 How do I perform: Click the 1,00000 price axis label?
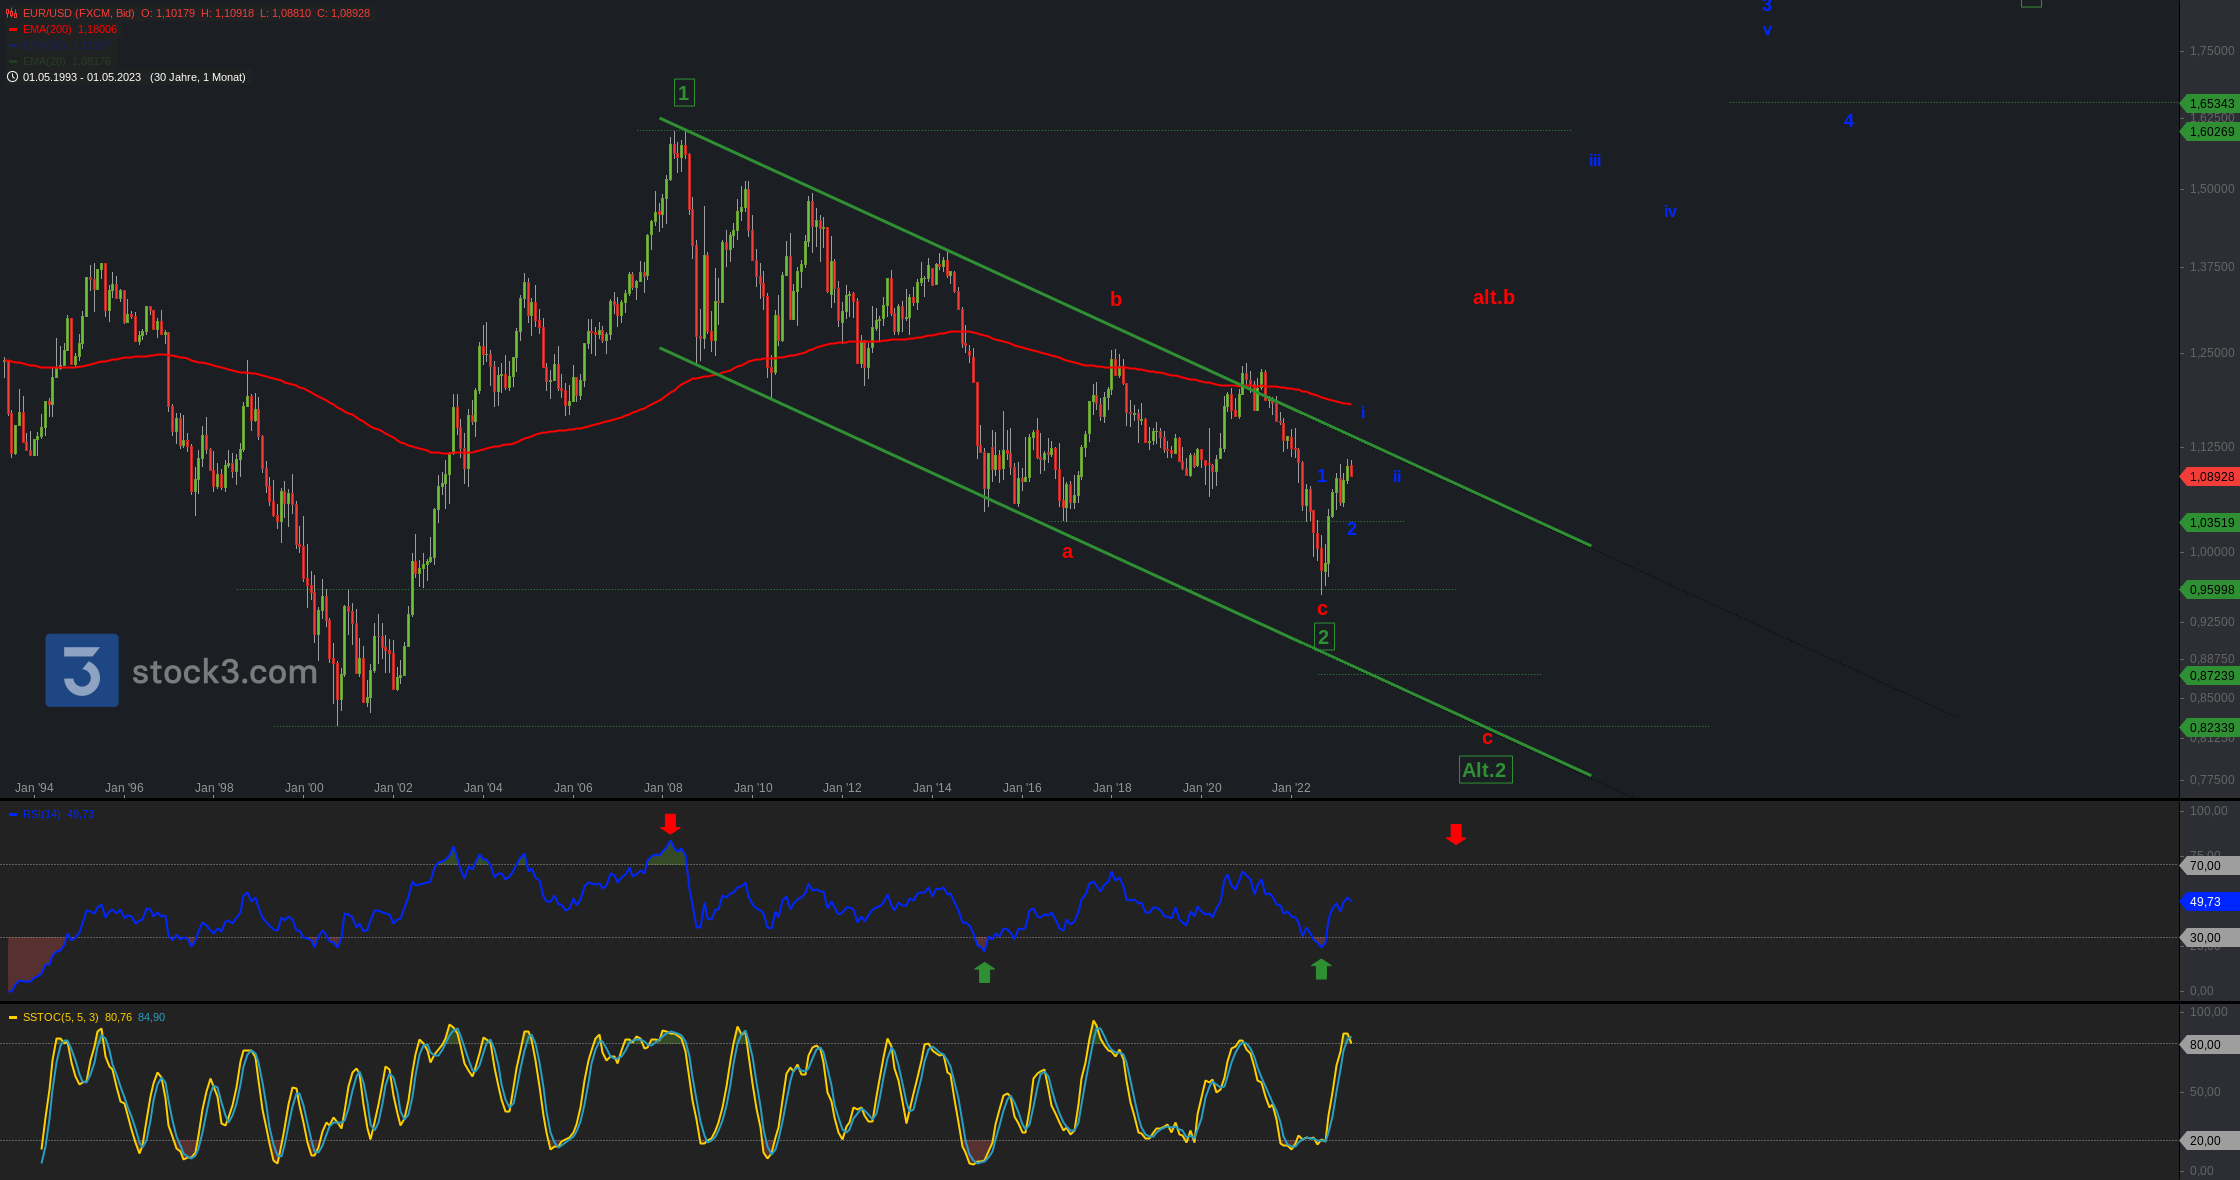tap(2212, 552)
